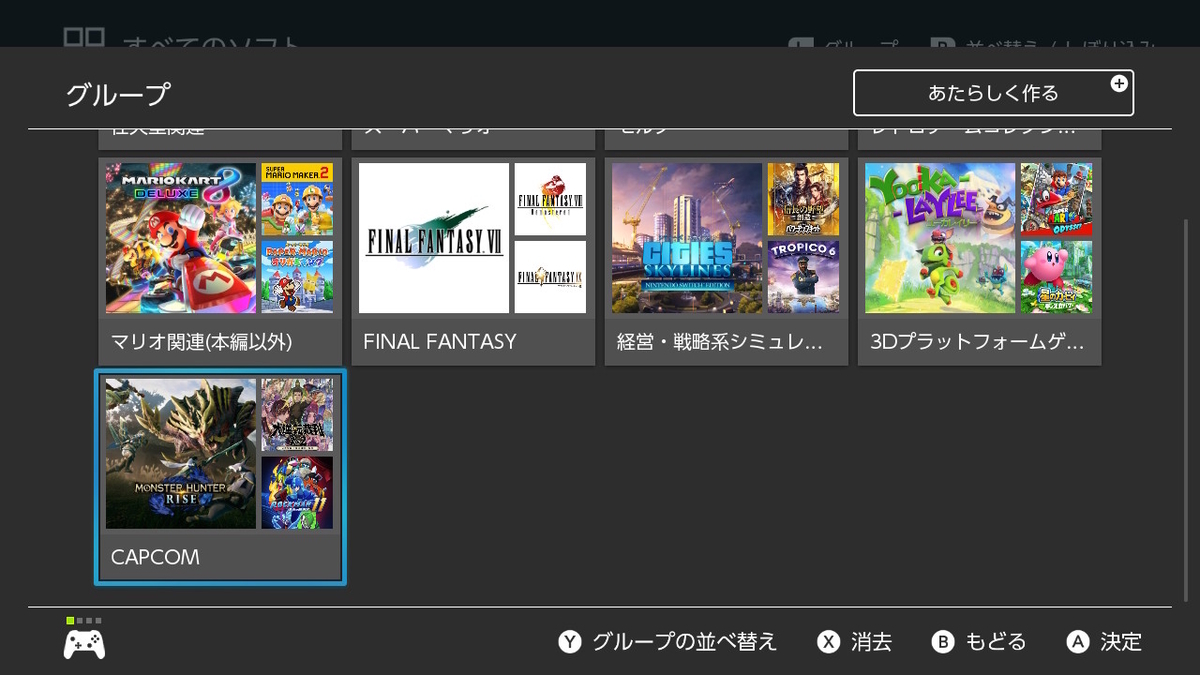
Task: Click the B button icon
Action: click(x=943, y=642)
